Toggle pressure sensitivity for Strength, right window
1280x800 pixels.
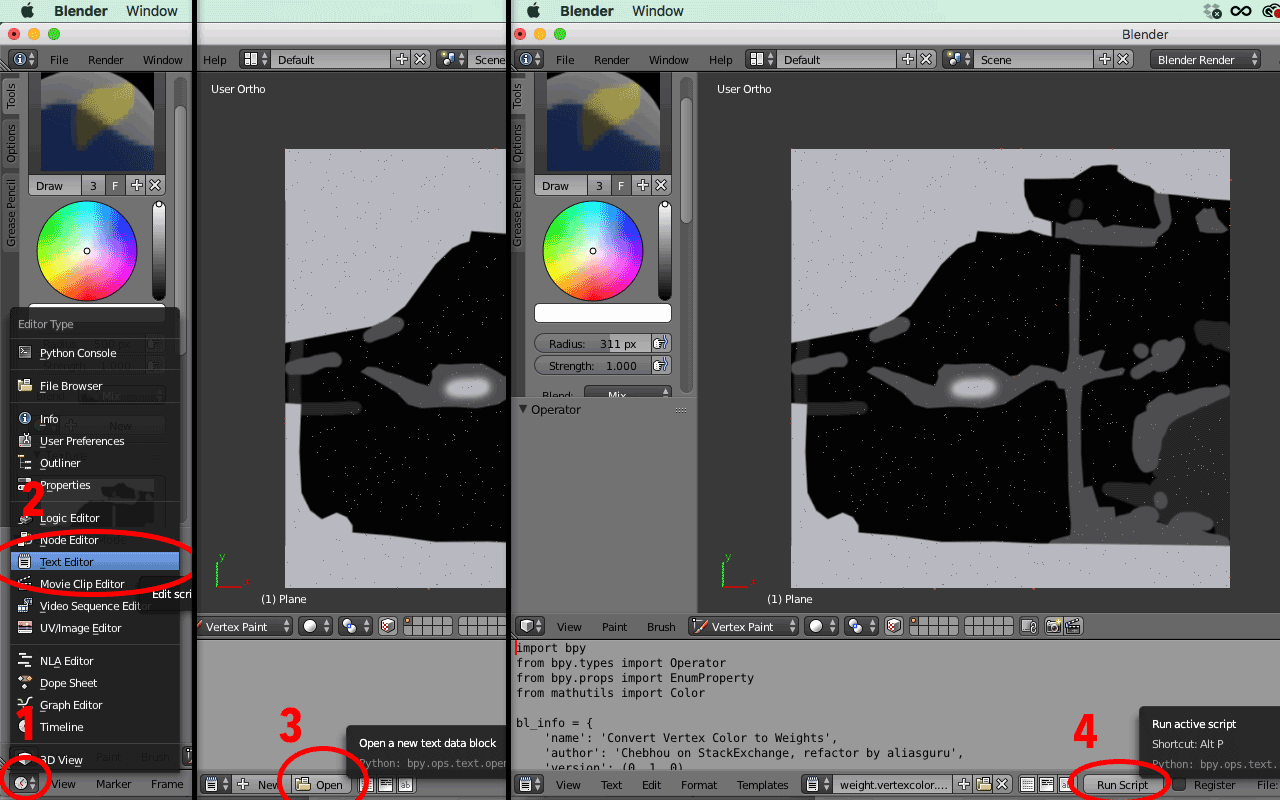660,366
